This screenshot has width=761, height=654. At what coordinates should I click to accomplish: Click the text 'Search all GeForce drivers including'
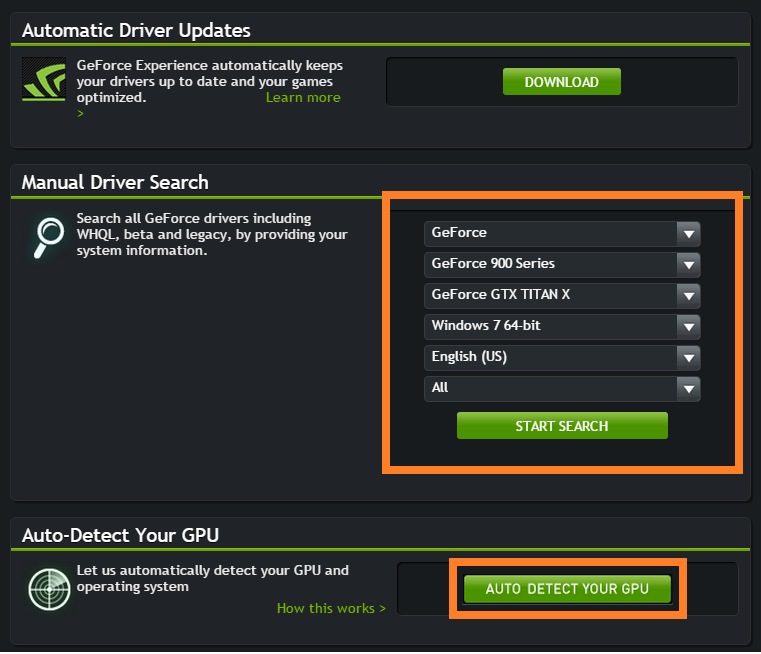pyautogui.click(x=194, y=218)
